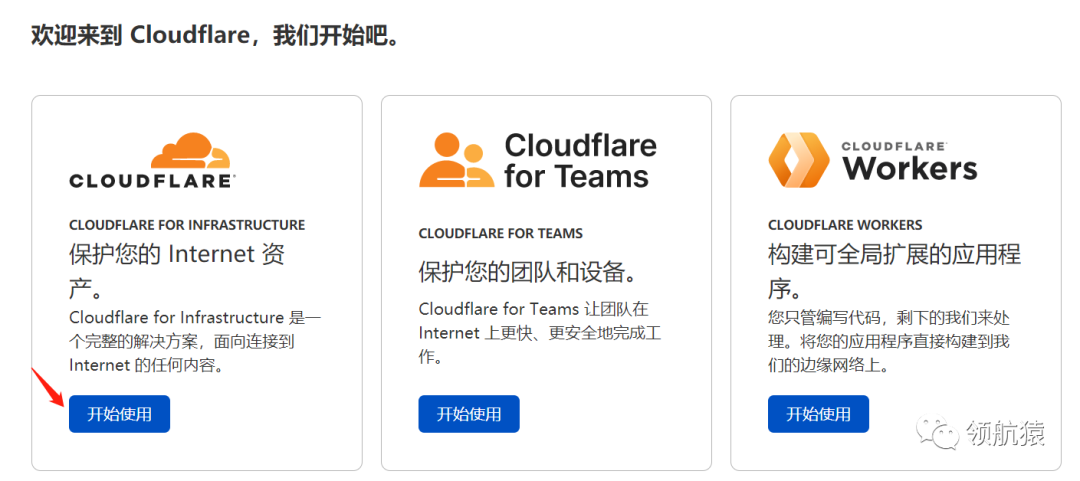Click the Teams description about Internet 上更快
The image size is (1080, 481).
tap(539, 332)
